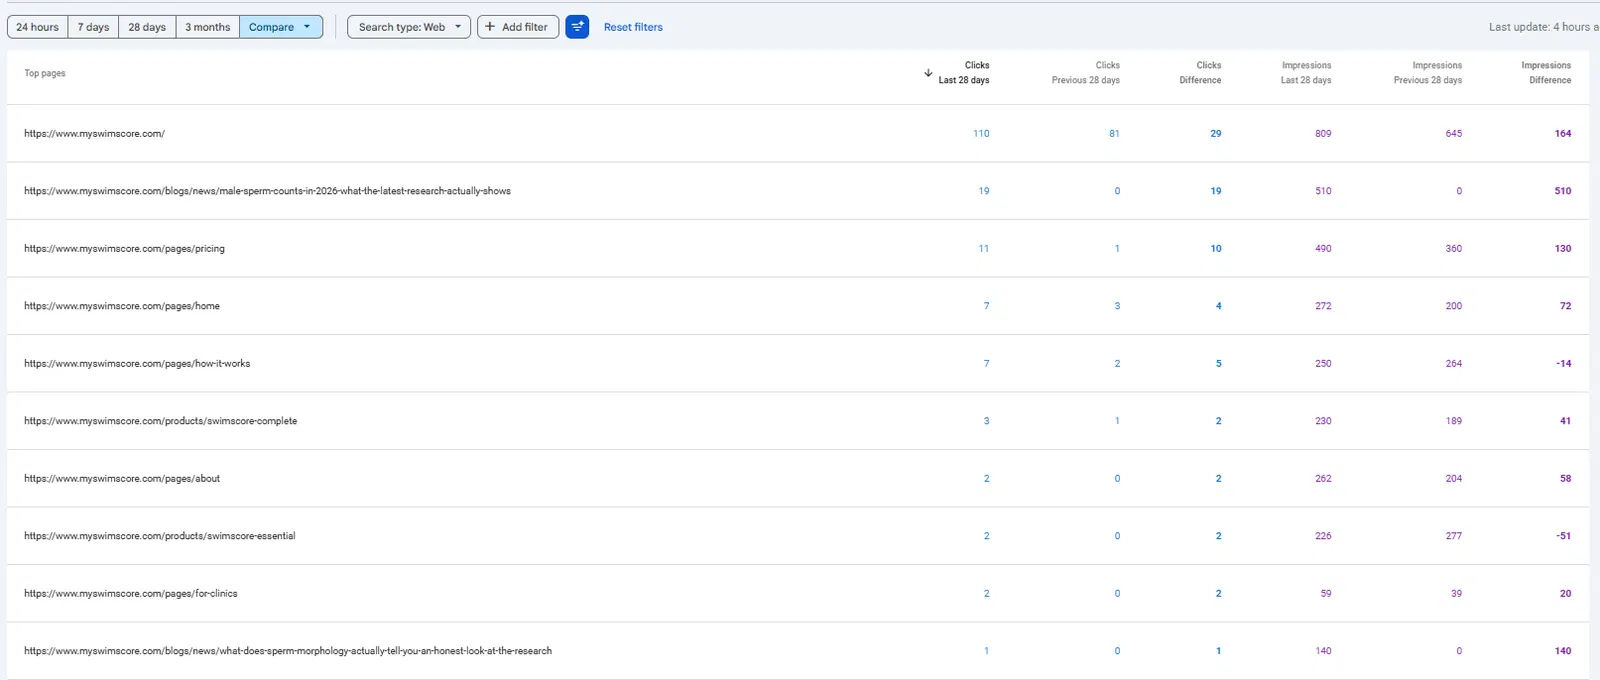Click the -14 impressions difference value
This screenshot has height=680, width=1600.
tap(1564, 363)
